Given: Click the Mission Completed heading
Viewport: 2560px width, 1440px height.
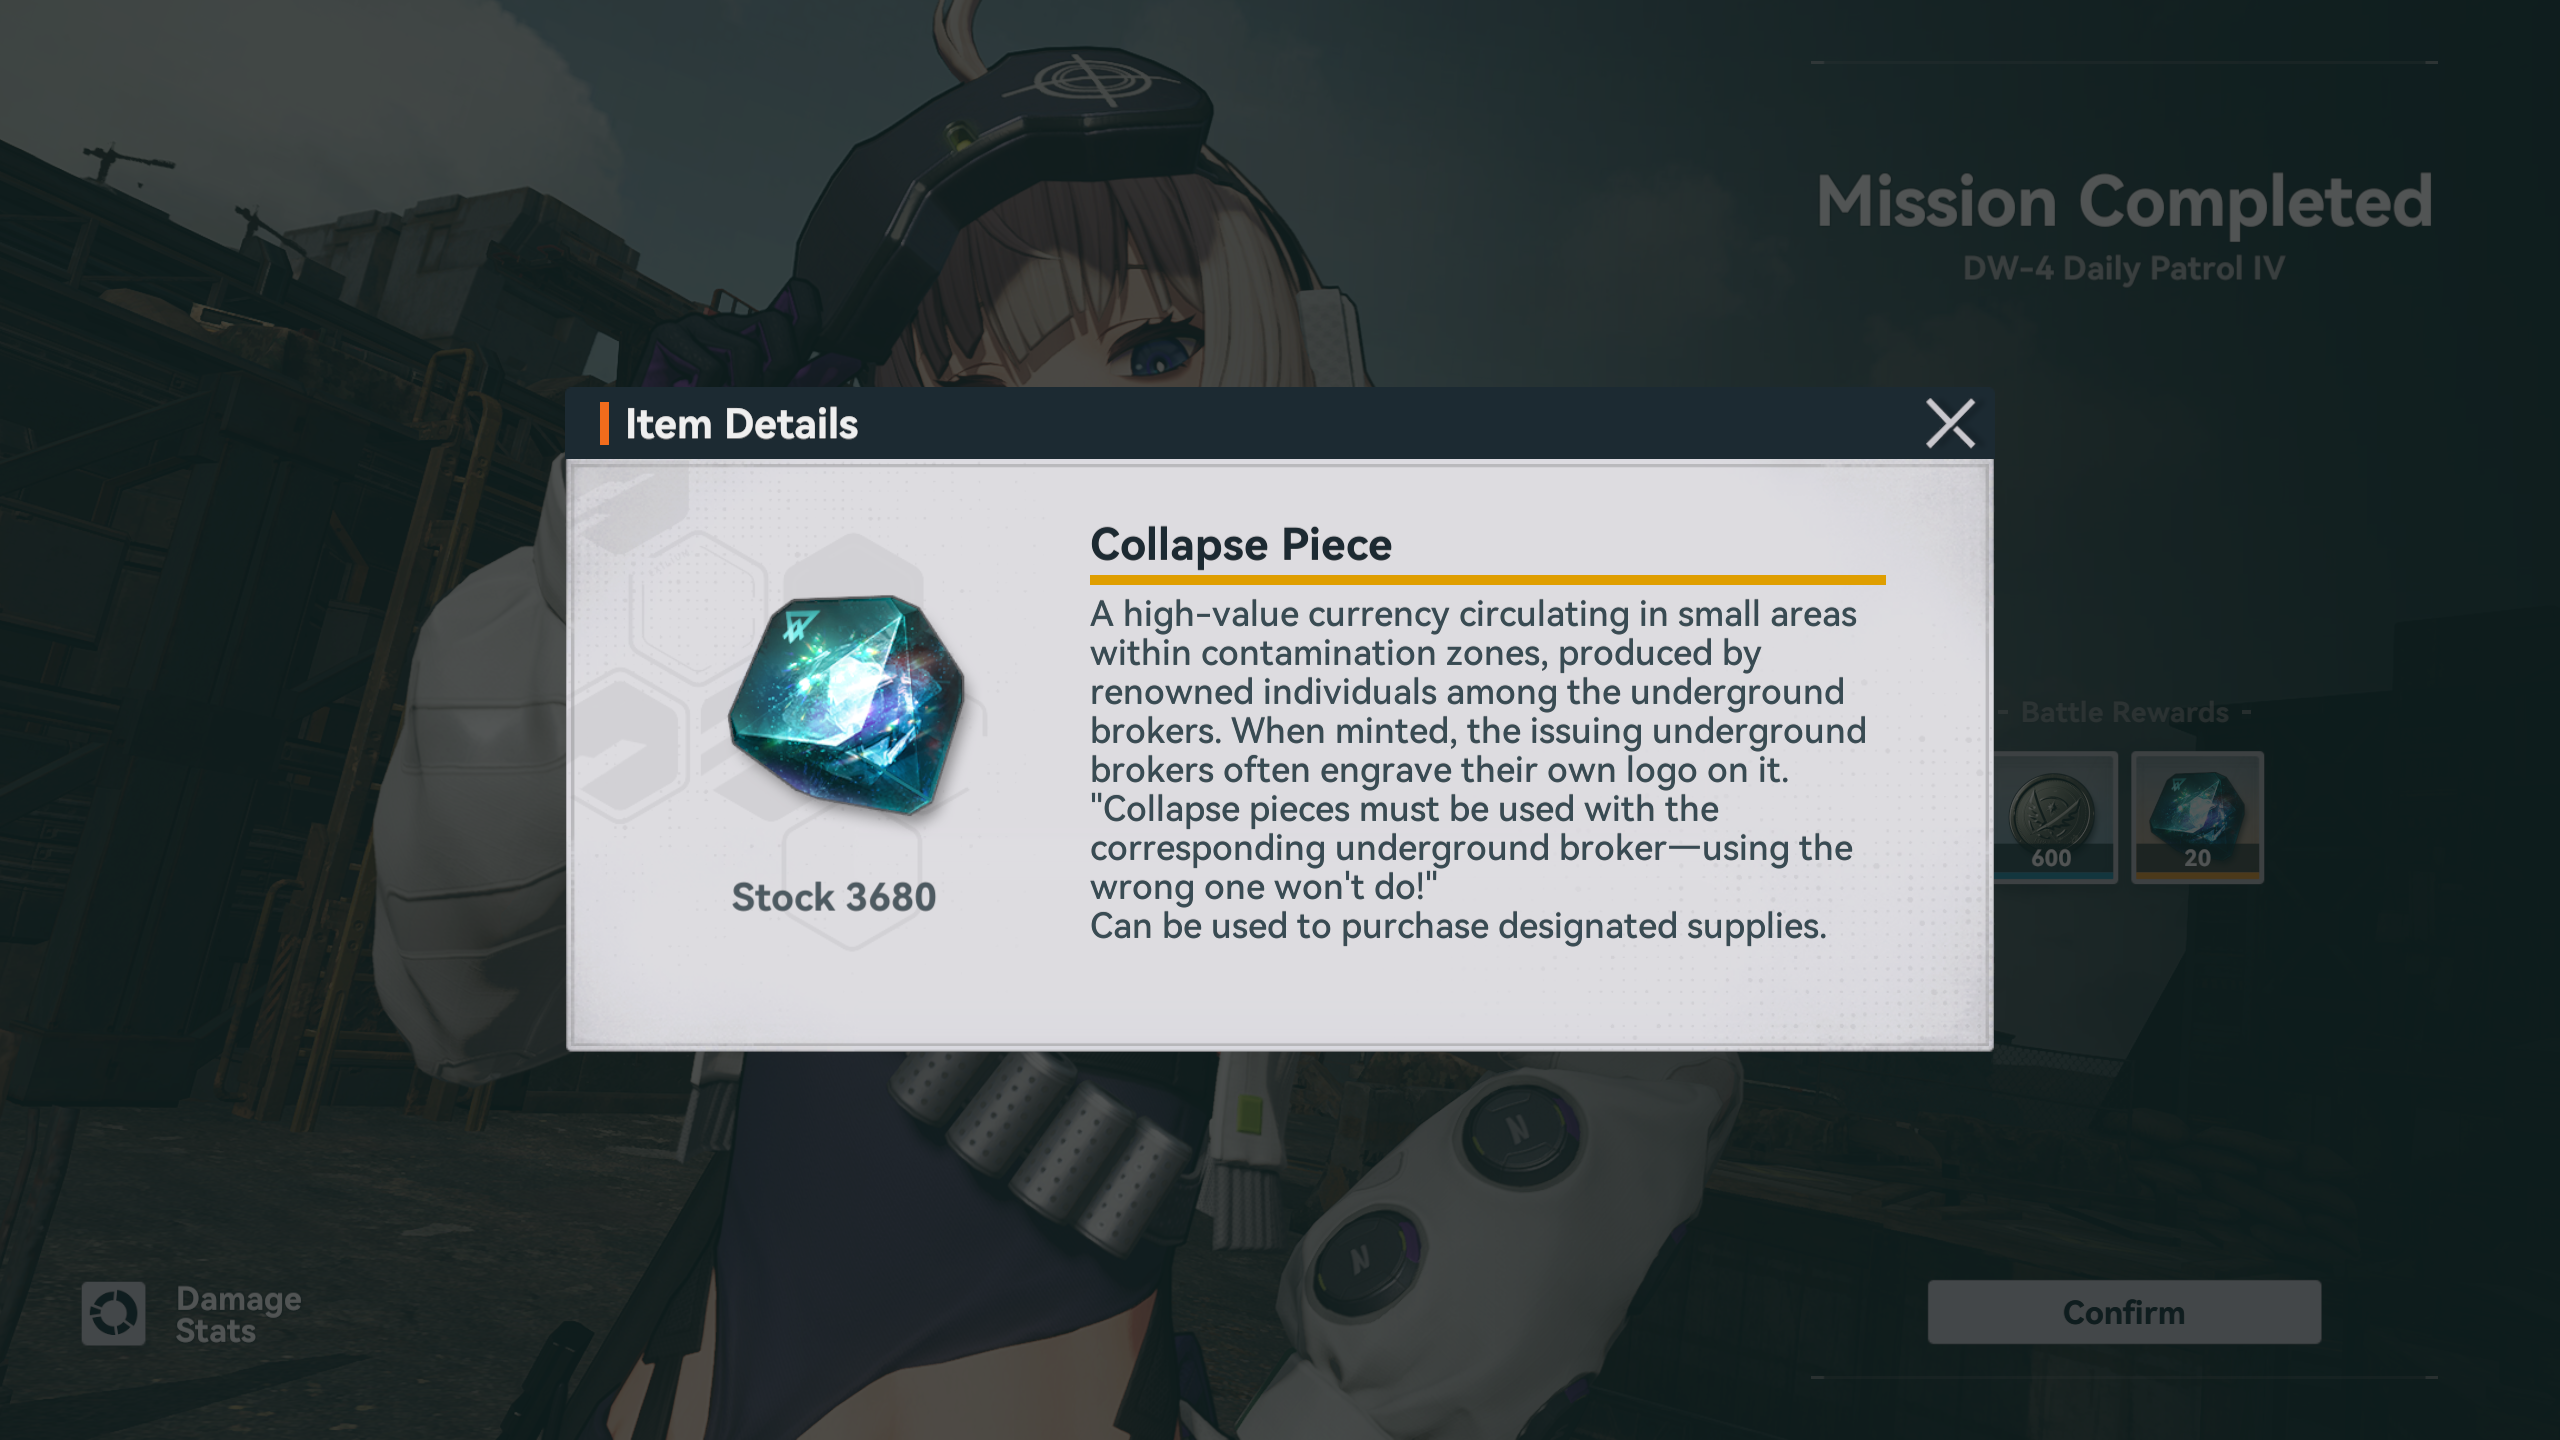Looking at the screenshot, I should [2124, 202].
